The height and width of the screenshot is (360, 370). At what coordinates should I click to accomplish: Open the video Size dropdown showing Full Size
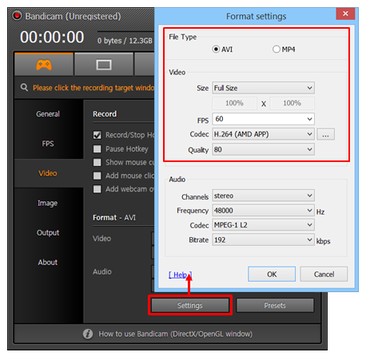point(263,88)
